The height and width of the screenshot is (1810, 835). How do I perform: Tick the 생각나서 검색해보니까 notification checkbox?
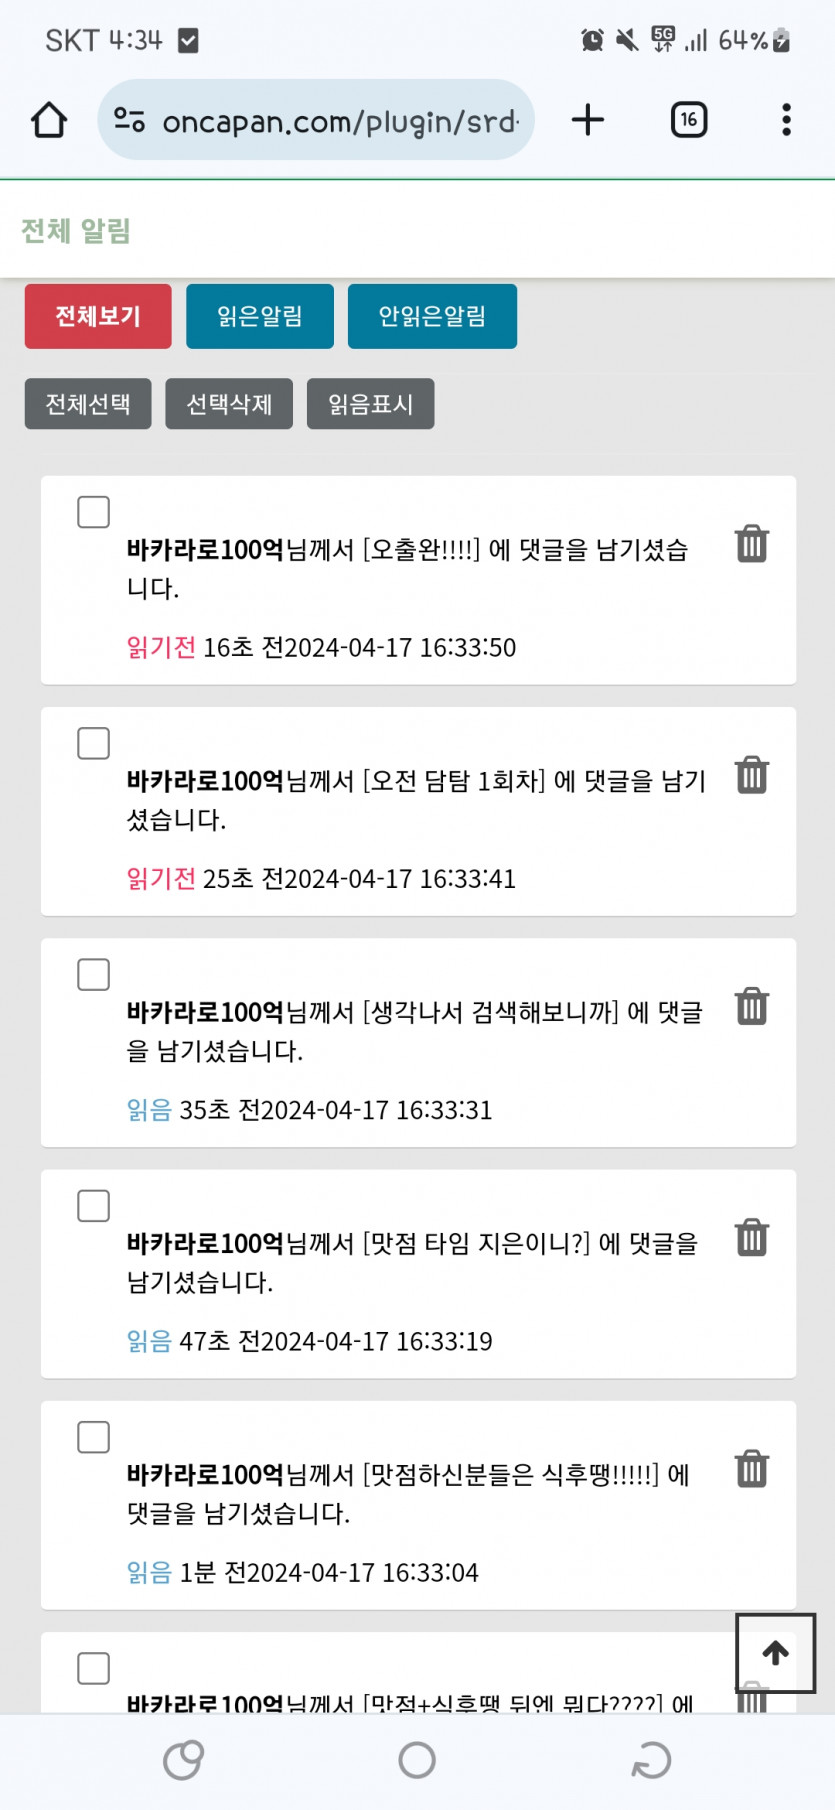point(94,975)
